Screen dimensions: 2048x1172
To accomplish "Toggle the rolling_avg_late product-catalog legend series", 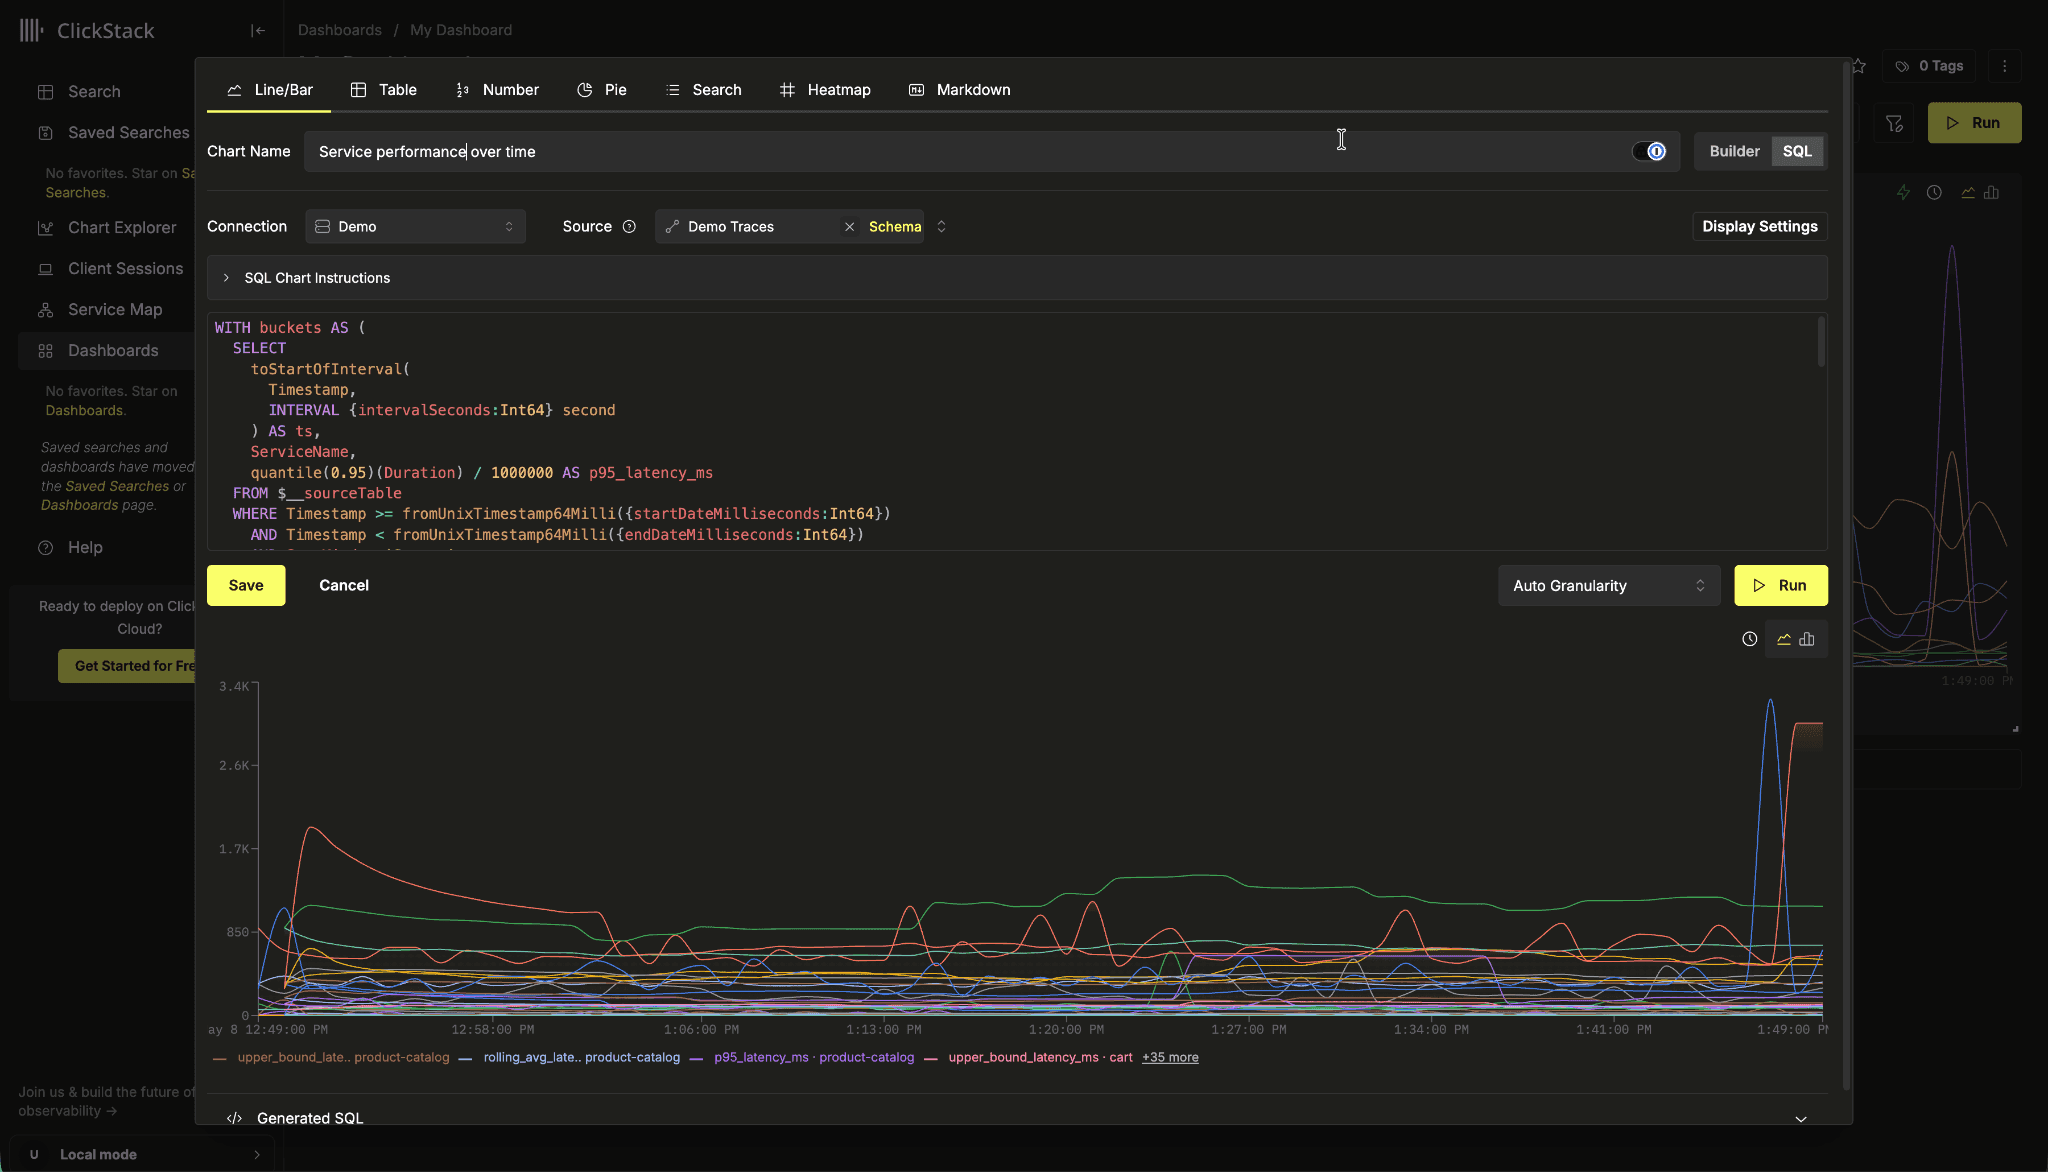I will 569,1057.
